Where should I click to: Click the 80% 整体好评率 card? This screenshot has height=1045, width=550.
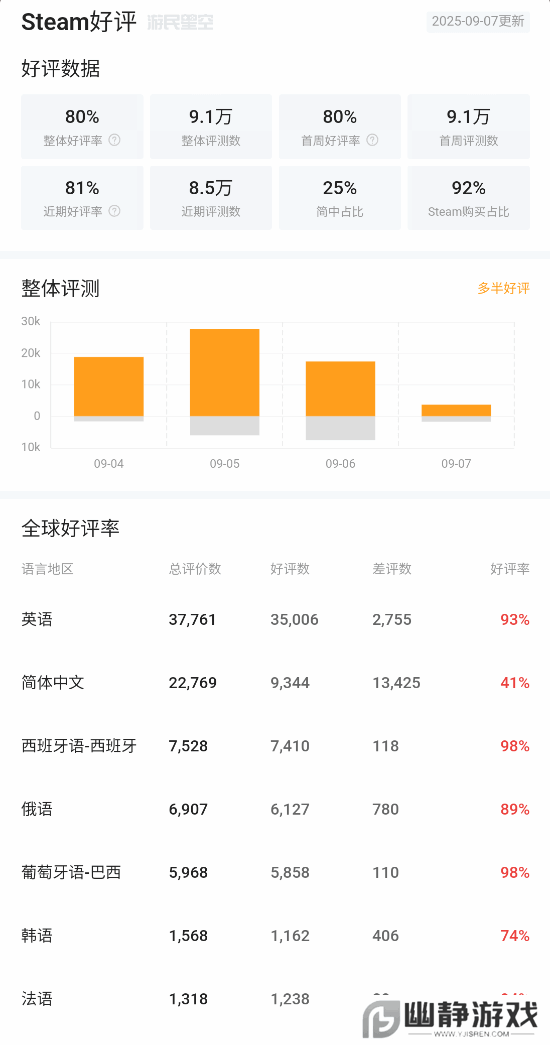pos(82,127)
